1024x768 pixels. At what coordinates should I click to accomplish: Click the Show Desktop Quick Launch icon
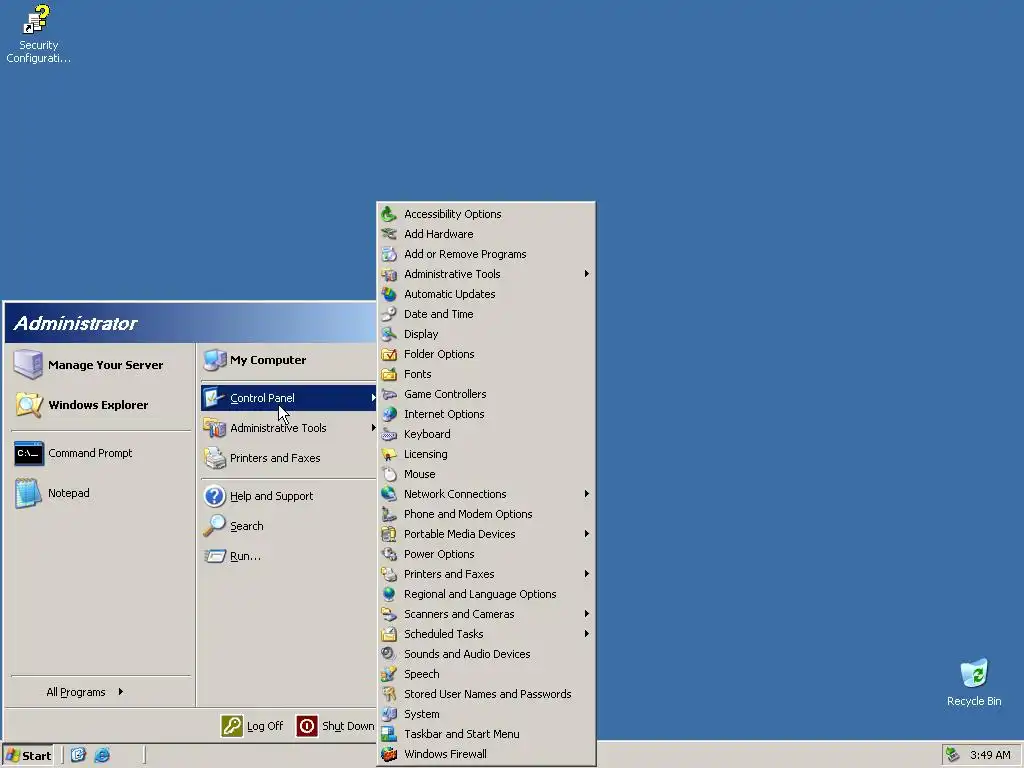pos(78,755)
